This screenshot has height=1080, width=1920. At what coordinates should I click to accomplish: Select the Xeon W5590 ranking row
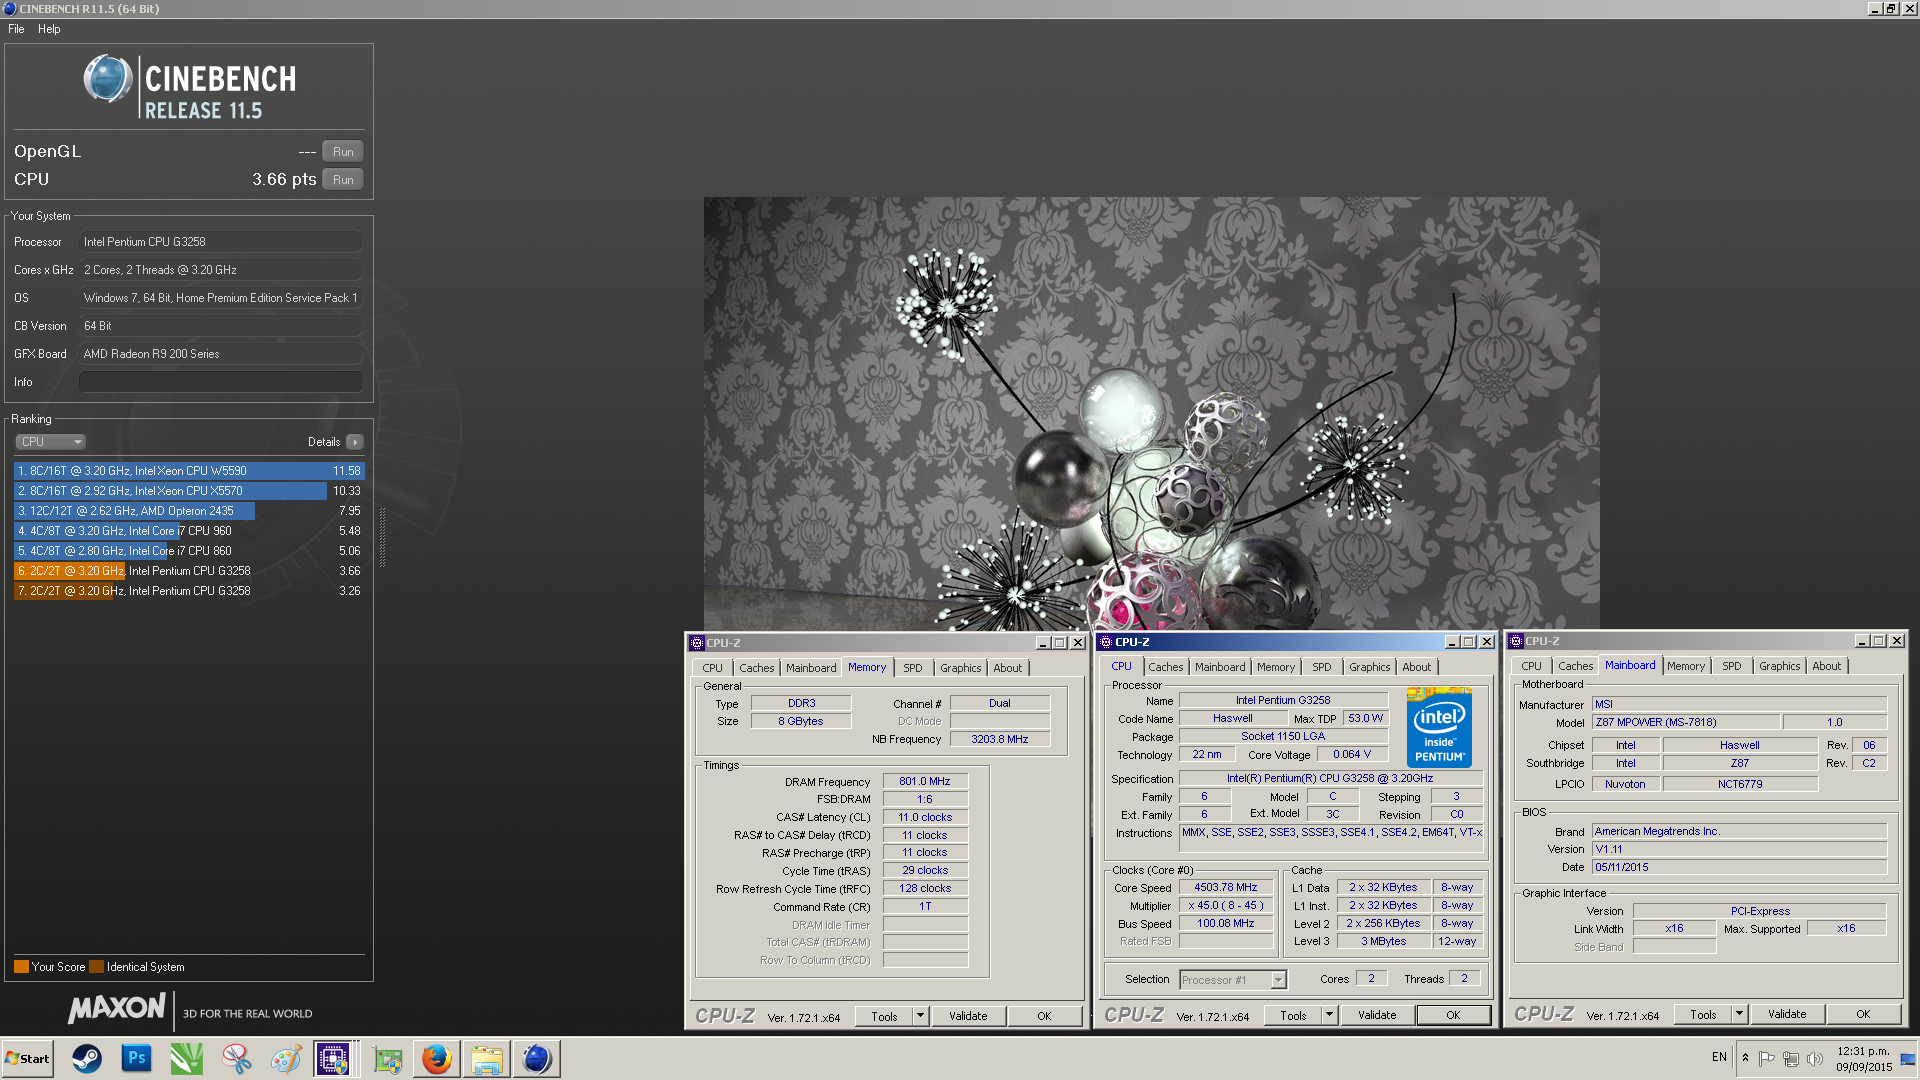tap(189, 471)
